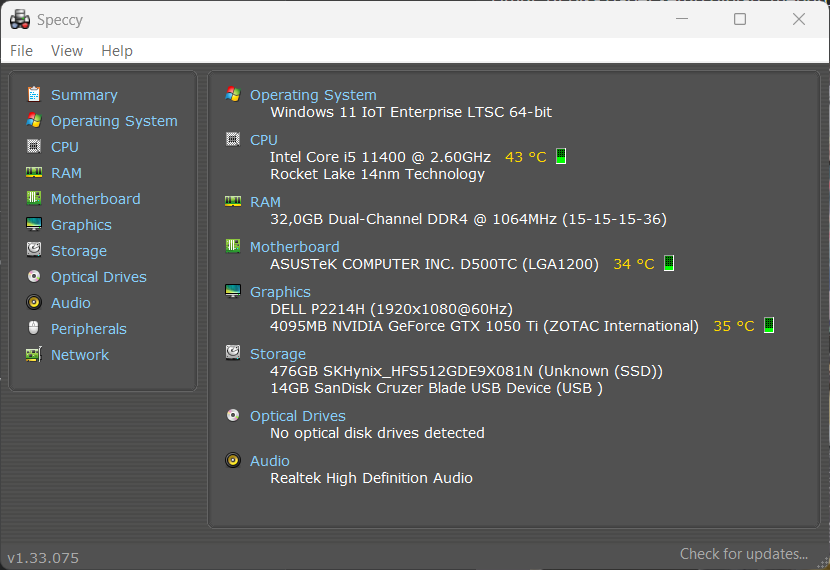Open Optical Drives from the sidebar
Screen dimensions: 830x570
[x=98, y=277]
